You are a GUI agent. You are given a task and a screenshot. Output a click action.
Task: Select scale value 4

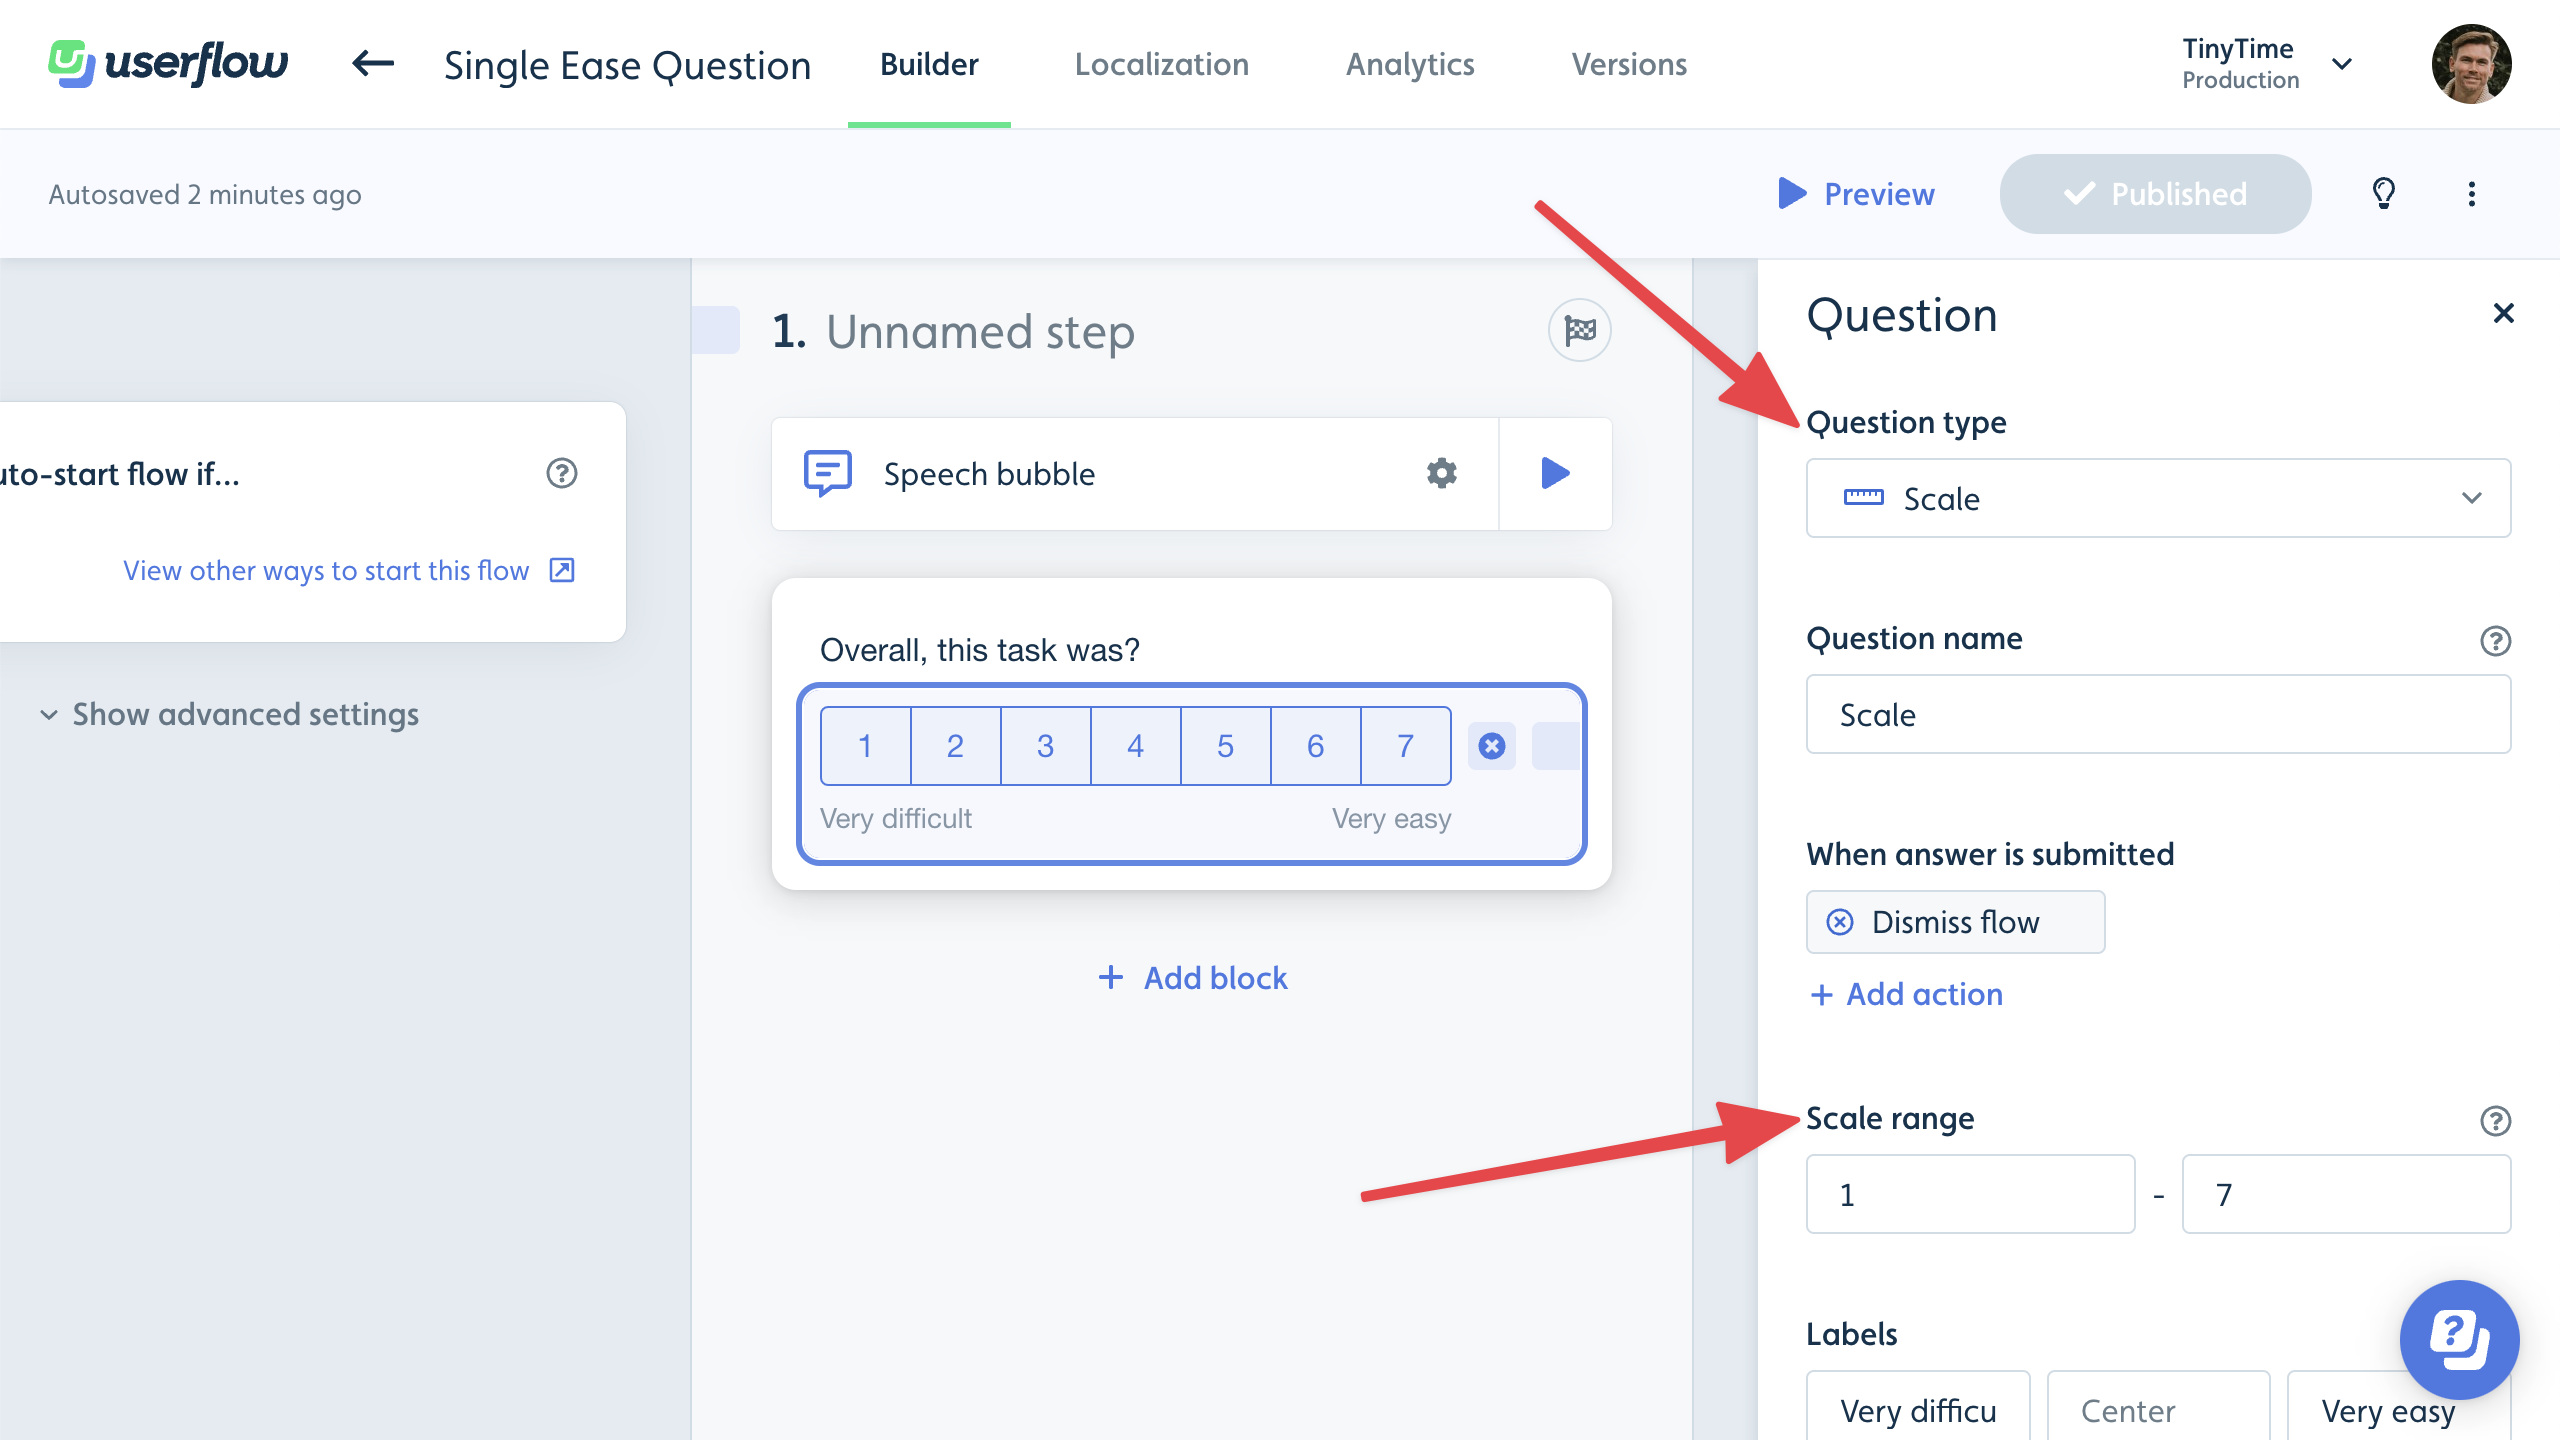[1135, 746]
